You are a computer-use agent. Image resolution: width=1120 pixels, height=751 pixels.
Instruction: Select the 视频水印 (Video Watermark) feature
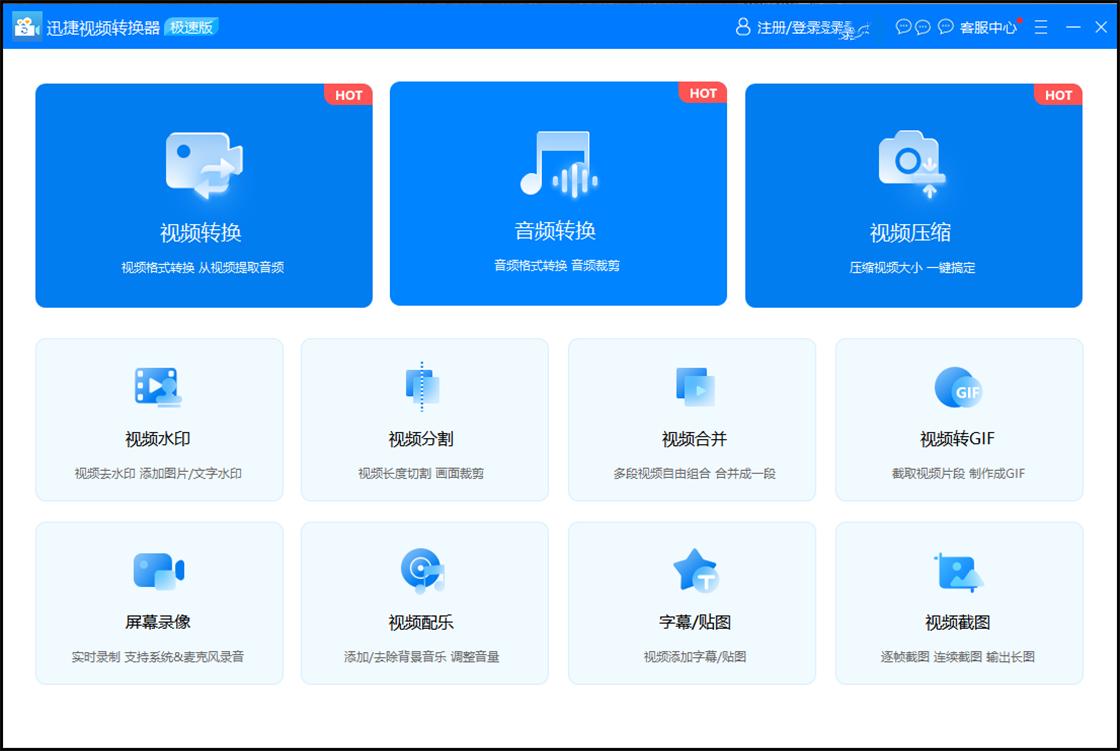pos(158,418)
